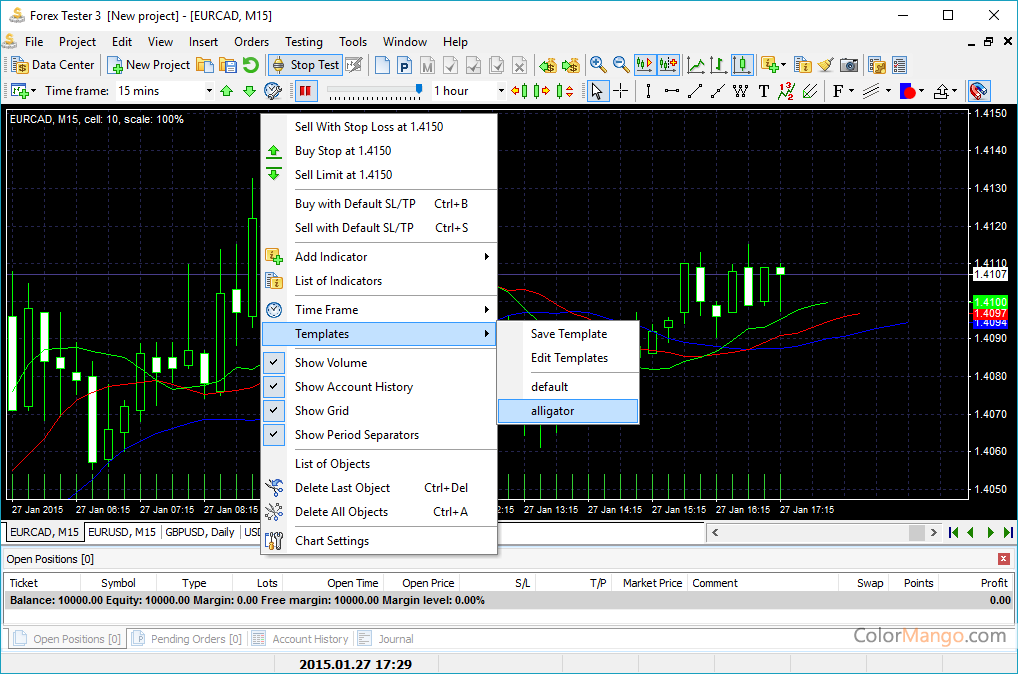This screenshot has height=674, width=1018.
Task: Click the Stop Test button
Action: pyautogui.click(x=306, y=65)
